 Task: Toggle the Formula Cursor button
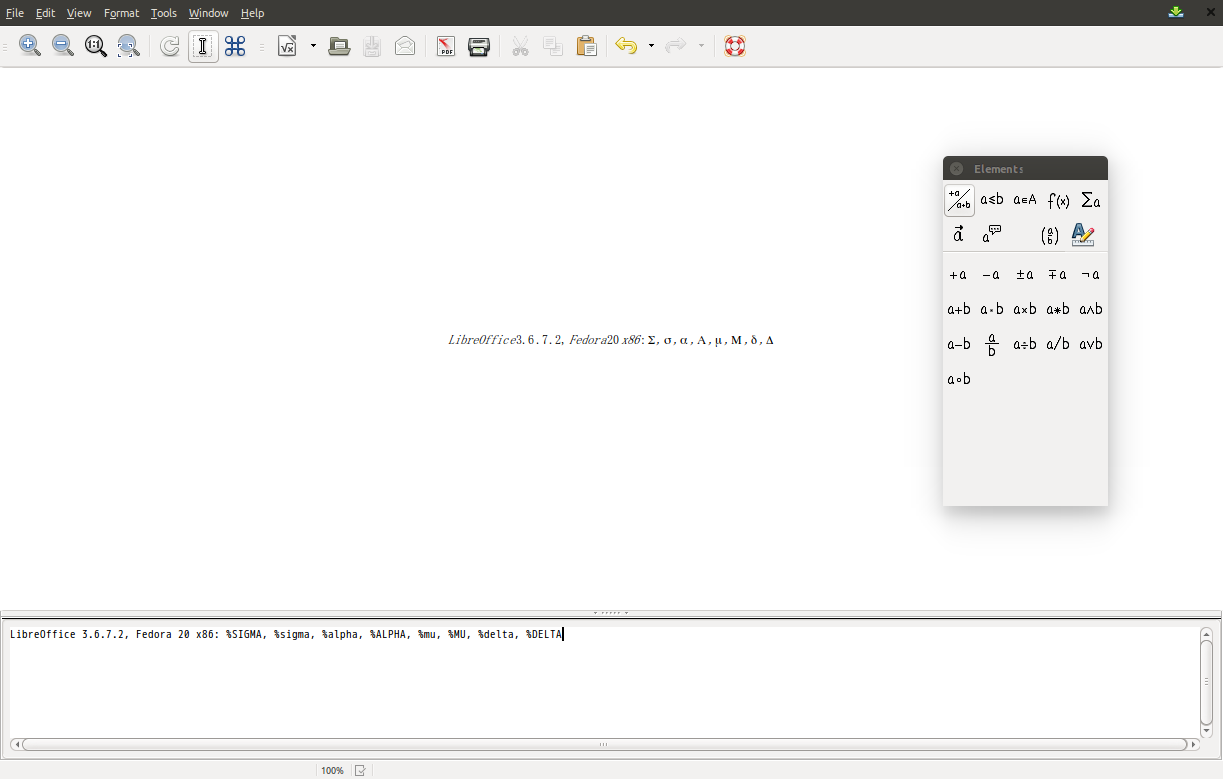coord(203,46)
